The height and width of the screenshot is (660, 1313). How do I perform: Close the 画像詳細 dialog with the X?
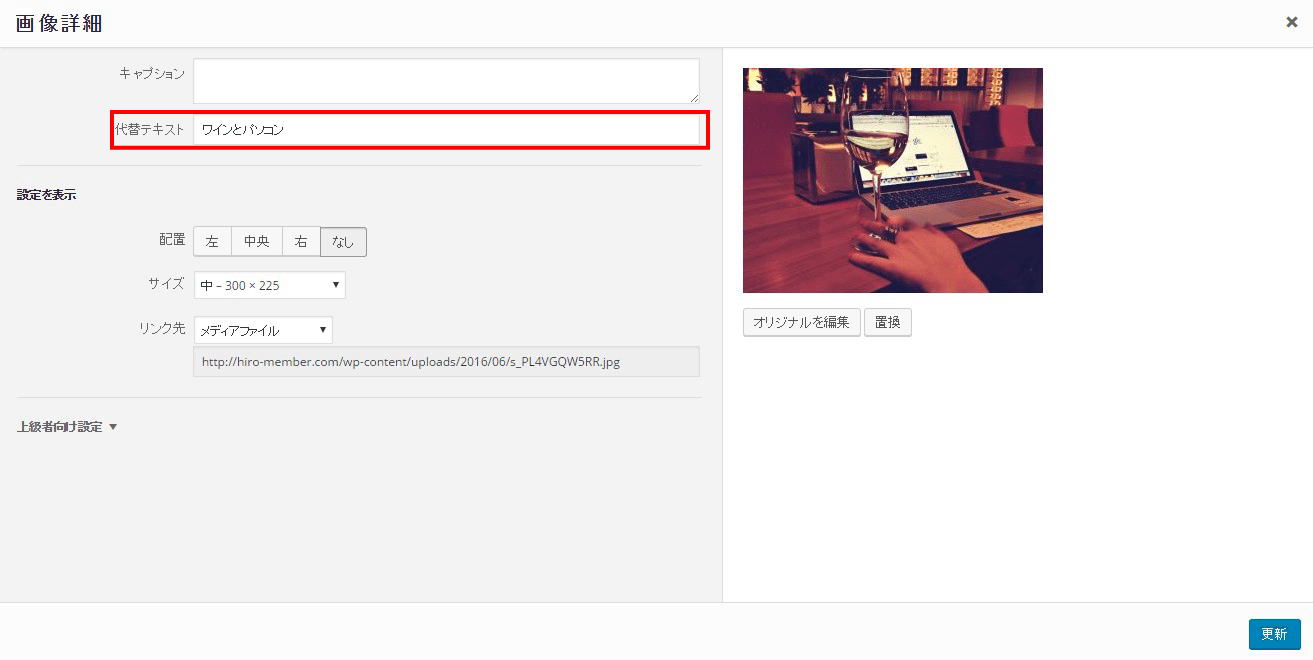(1291, 22)
